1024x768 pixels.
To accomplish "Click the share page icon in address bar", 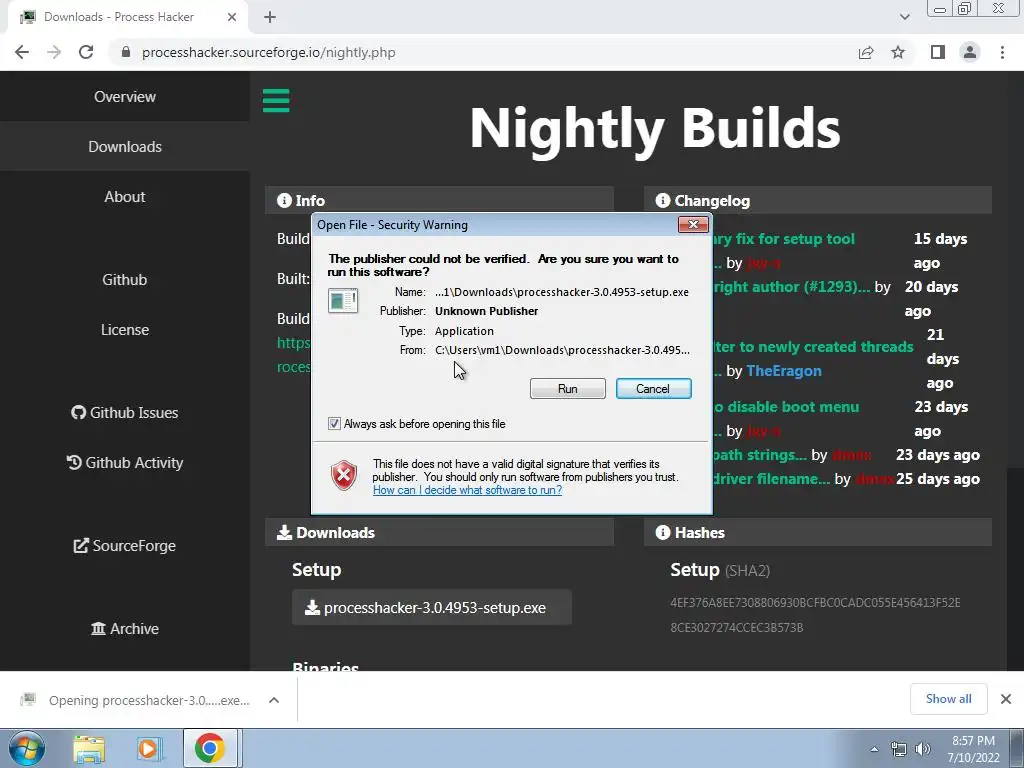I will click(866, 52).
